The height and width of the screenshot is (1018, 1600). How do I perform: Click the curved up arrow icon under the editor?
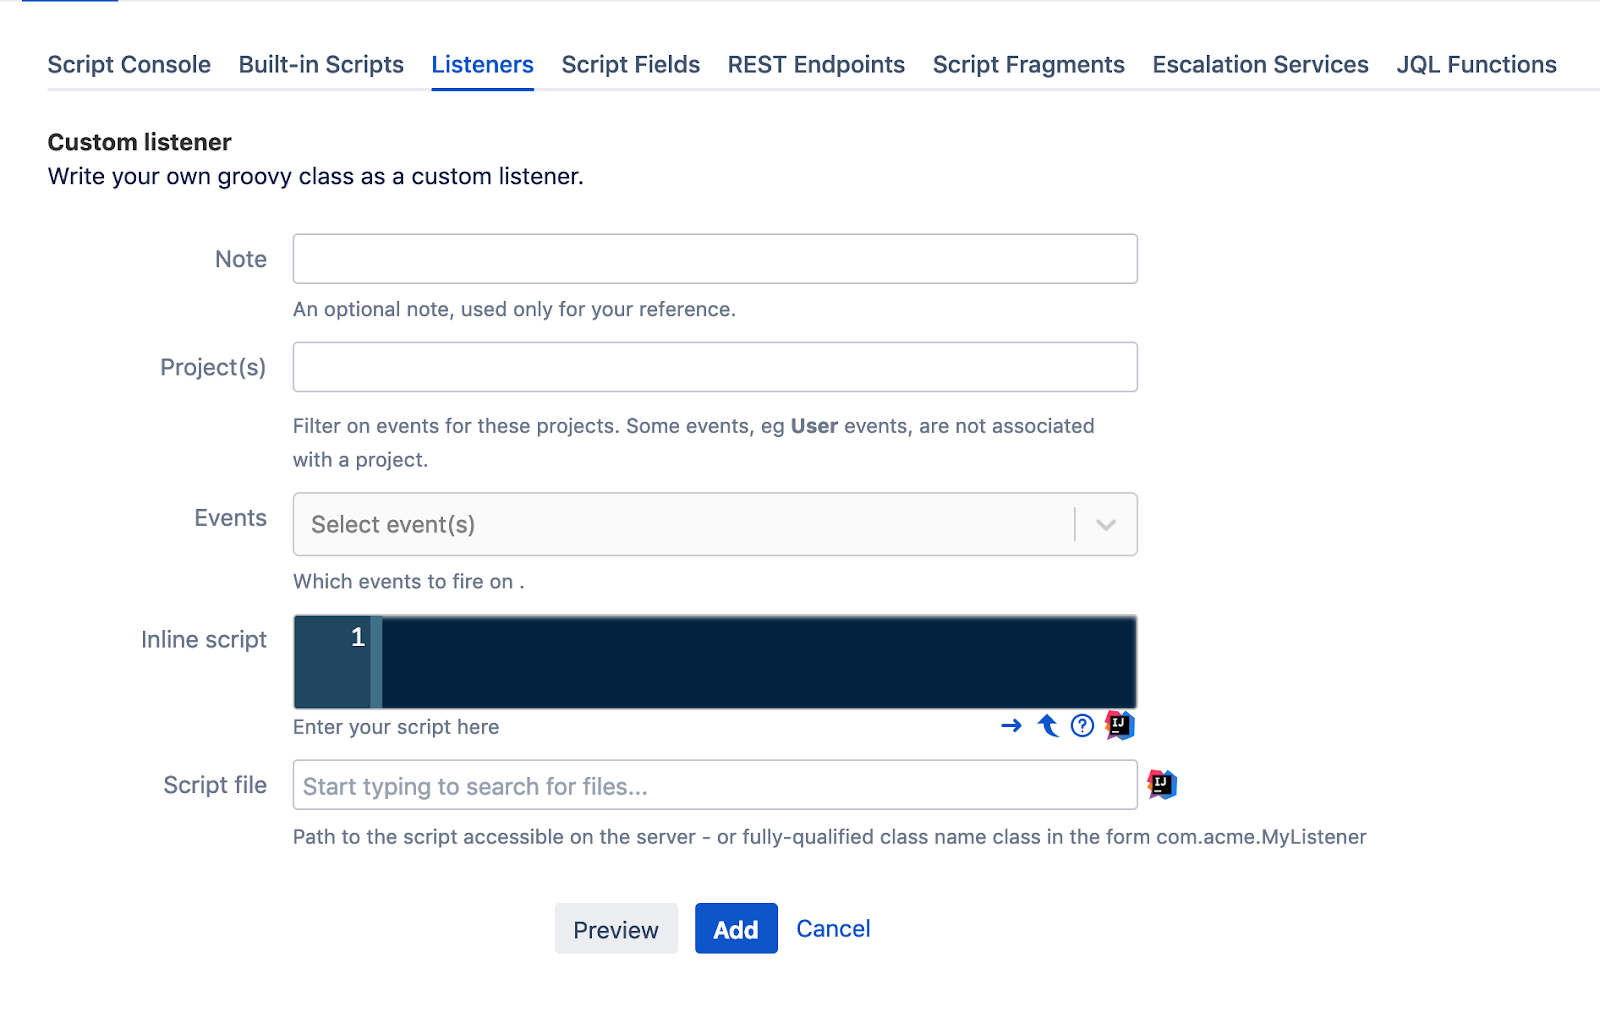[1047, 725]
